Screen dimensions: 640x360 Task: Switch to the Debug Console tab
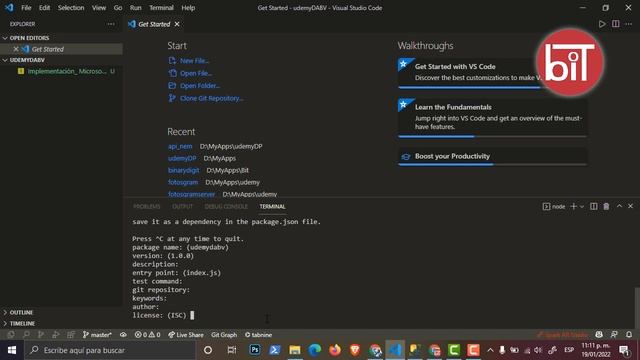tap(226, 207)
